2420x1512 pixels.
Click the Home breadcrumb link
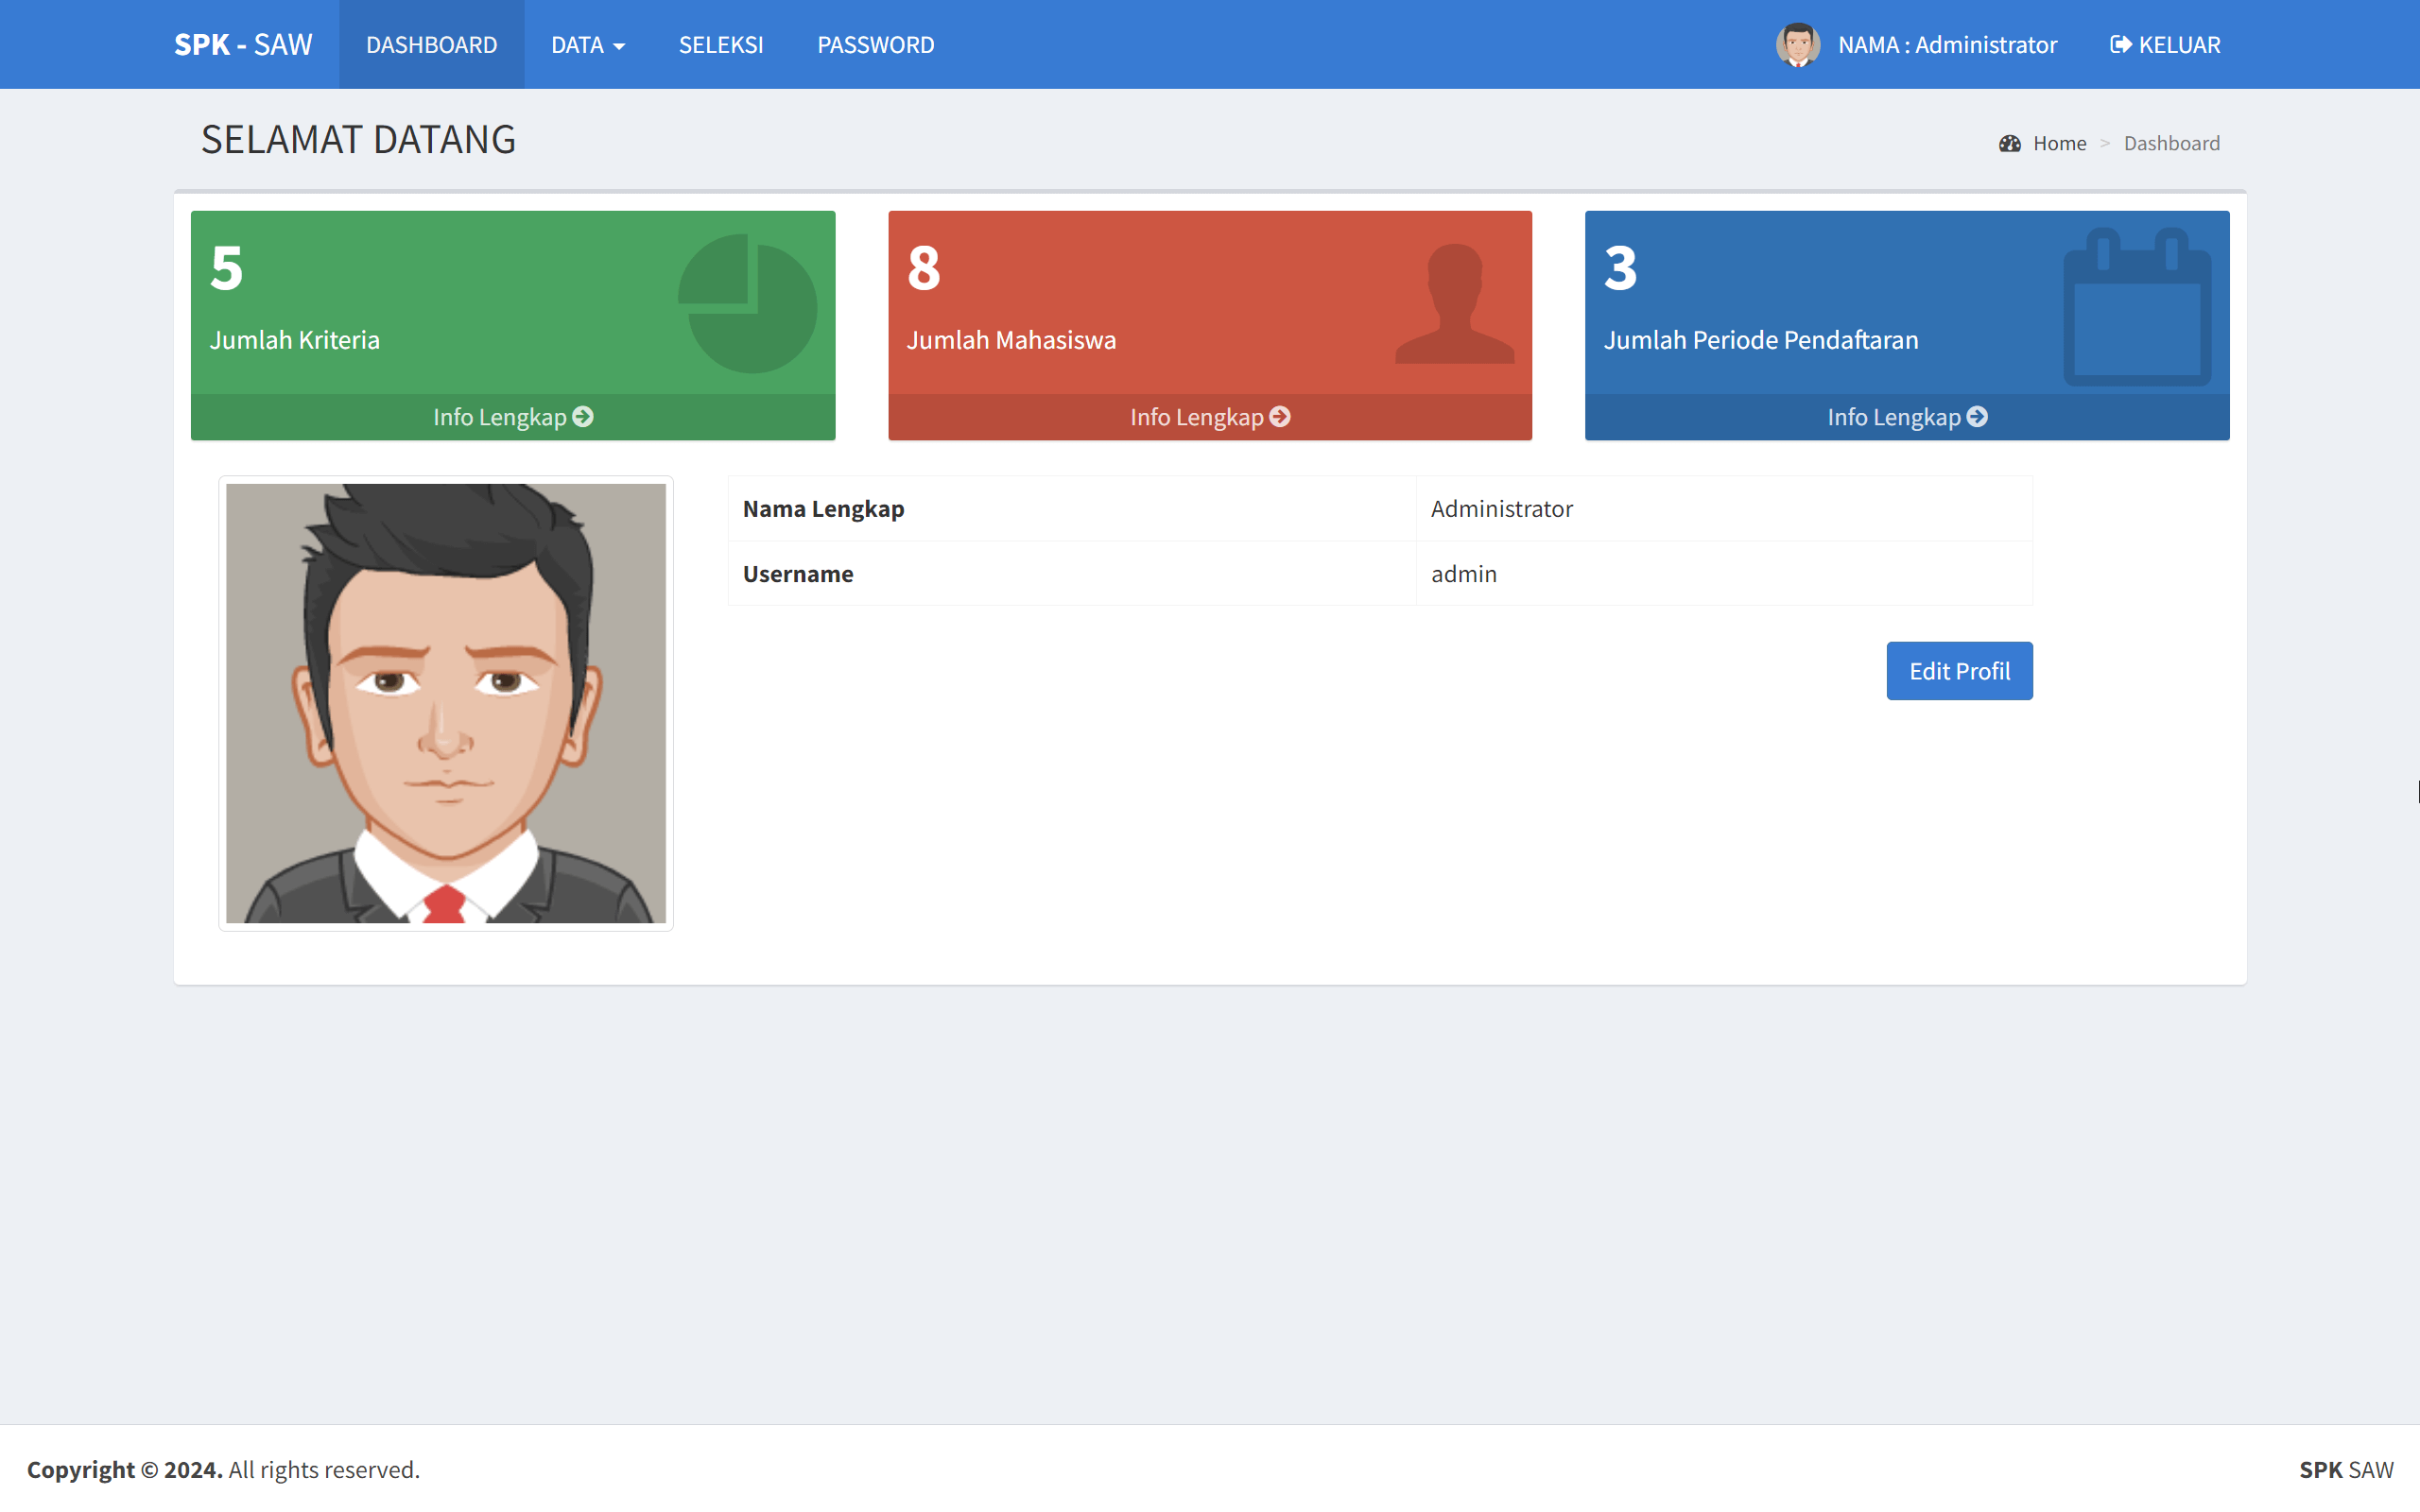click(2058, 143)
